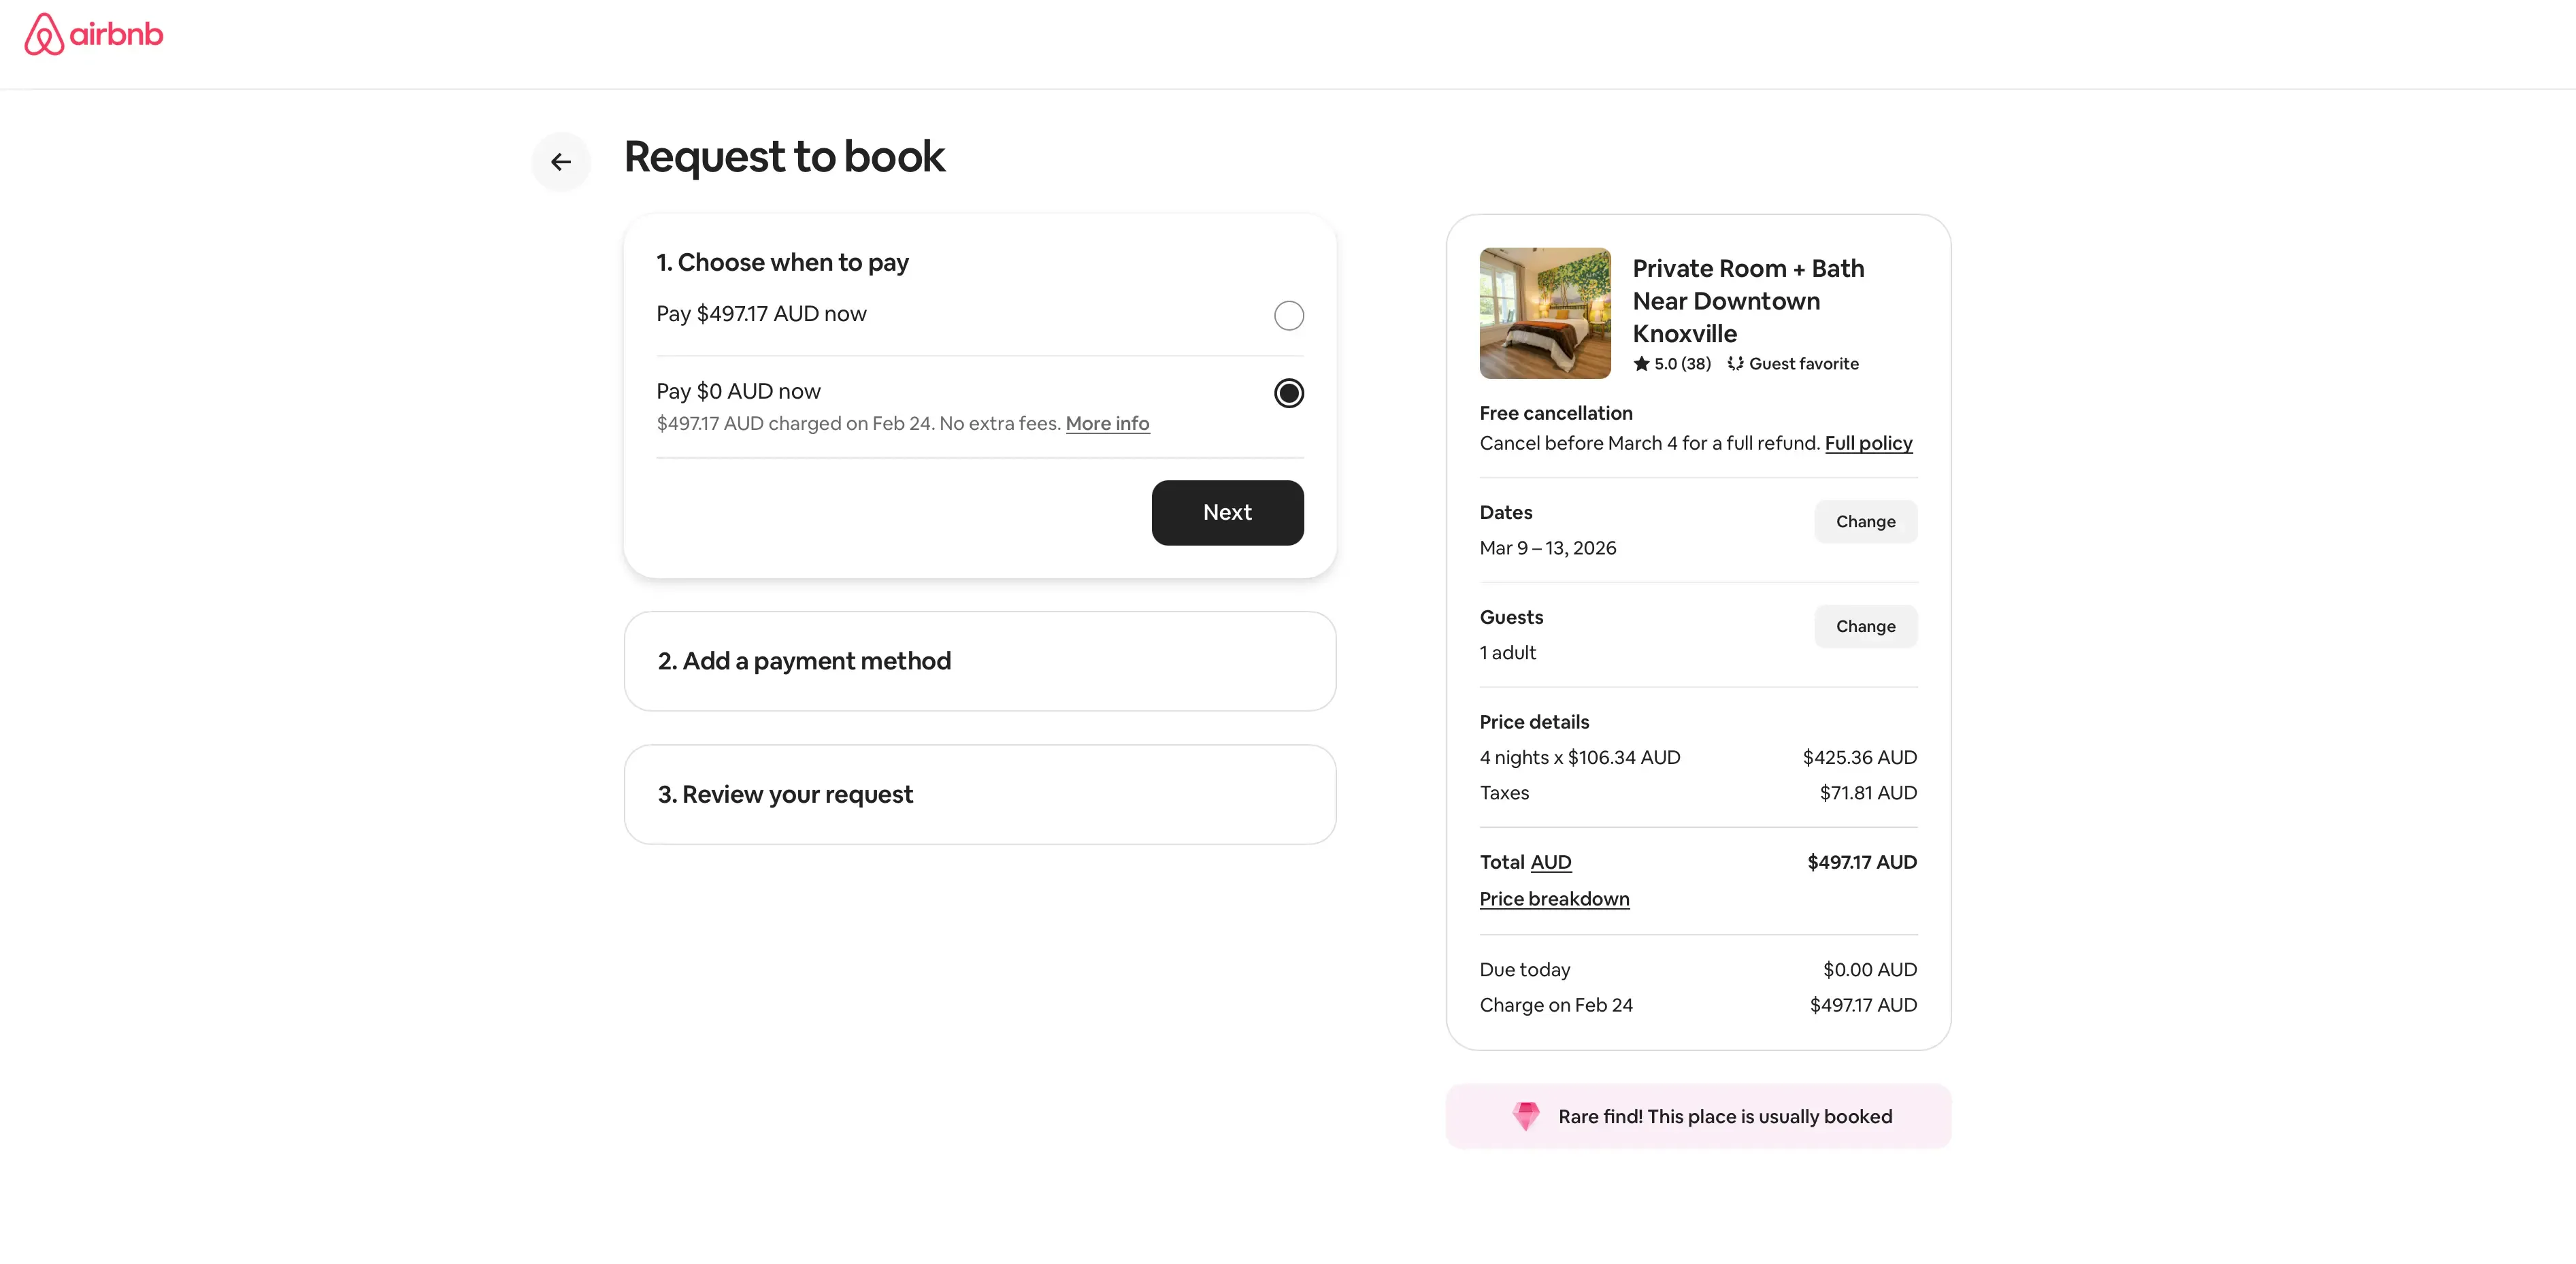2576x1264 pixels.
Task: Select the 'Pay $0 AUD now' option
Action: coord(1289,393)
